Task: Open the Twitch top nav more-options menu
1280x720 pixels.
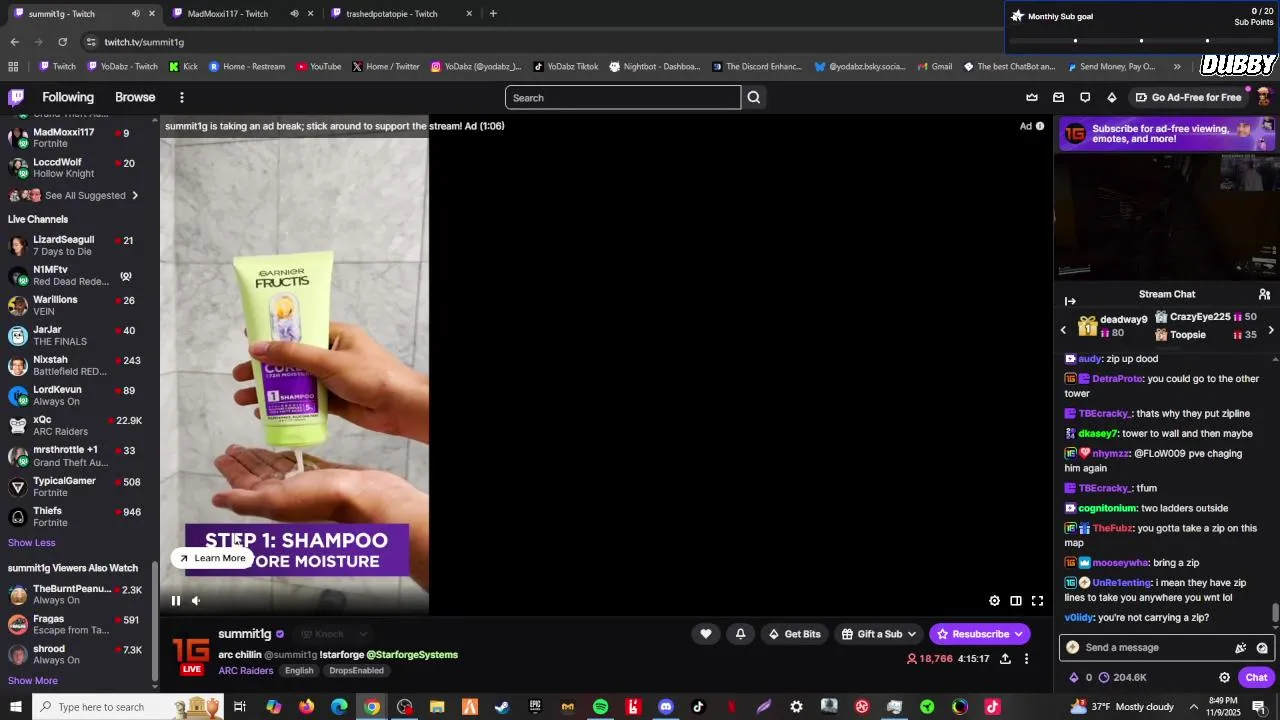Action: (x=181, y=97)
